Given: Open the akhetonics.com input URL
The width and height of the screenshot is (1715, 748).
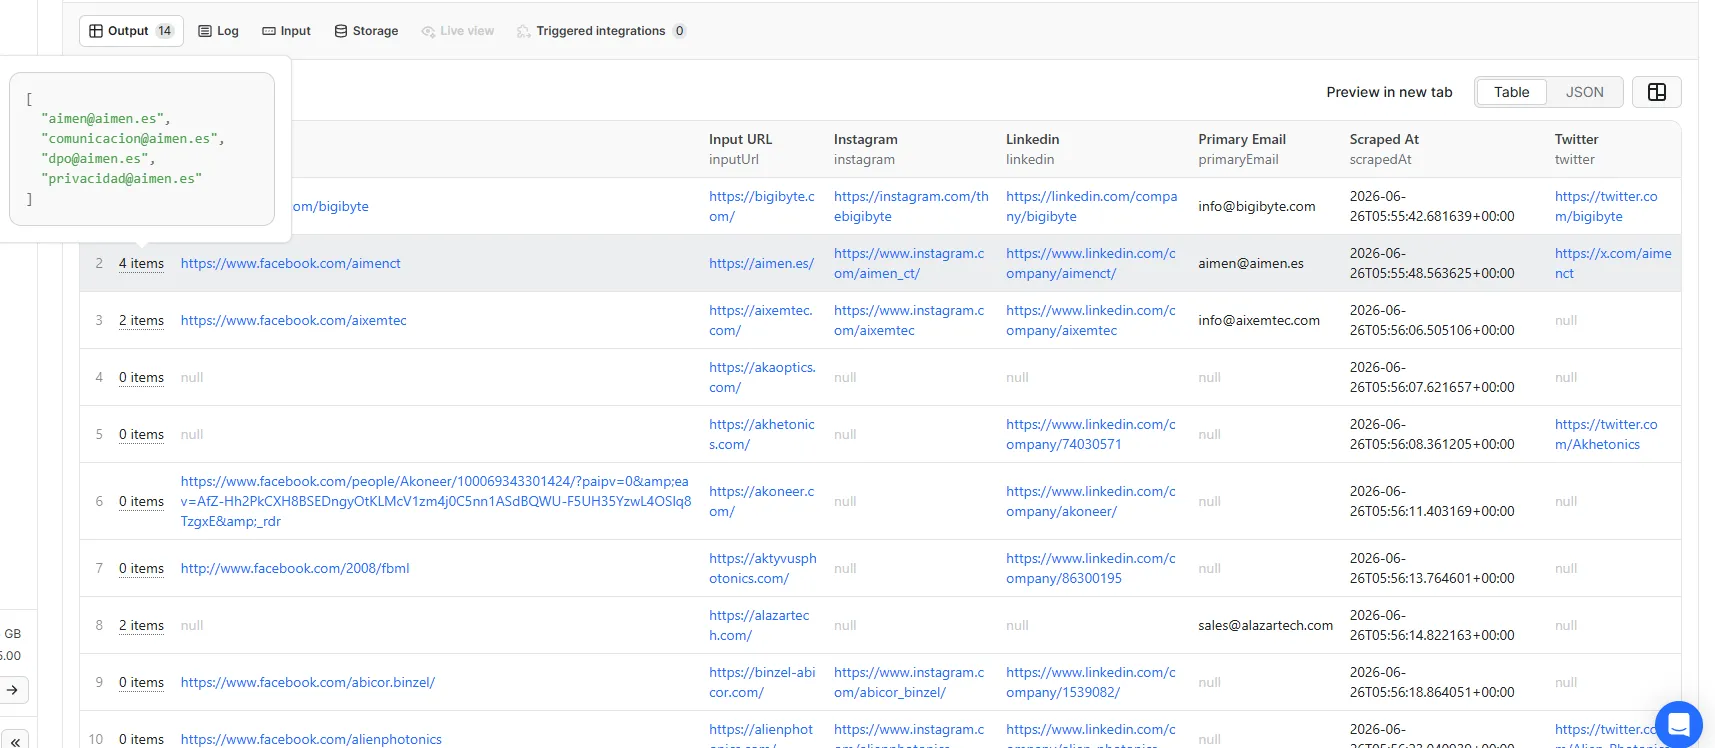Looking at the screenshot, I should [x=762, y=434].
